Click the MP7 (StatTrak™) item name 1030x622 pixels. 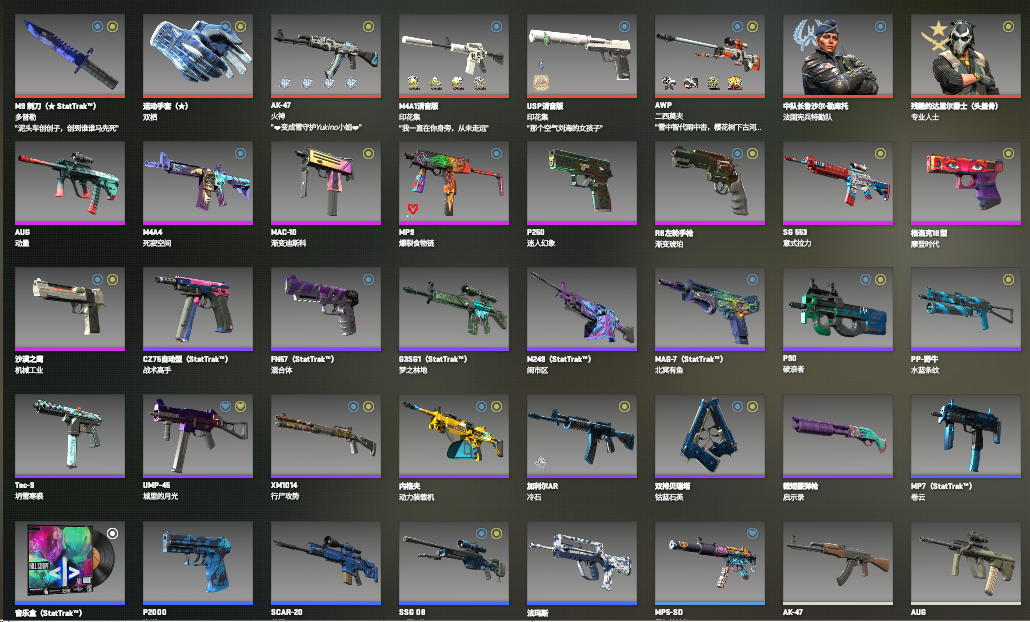941,486
